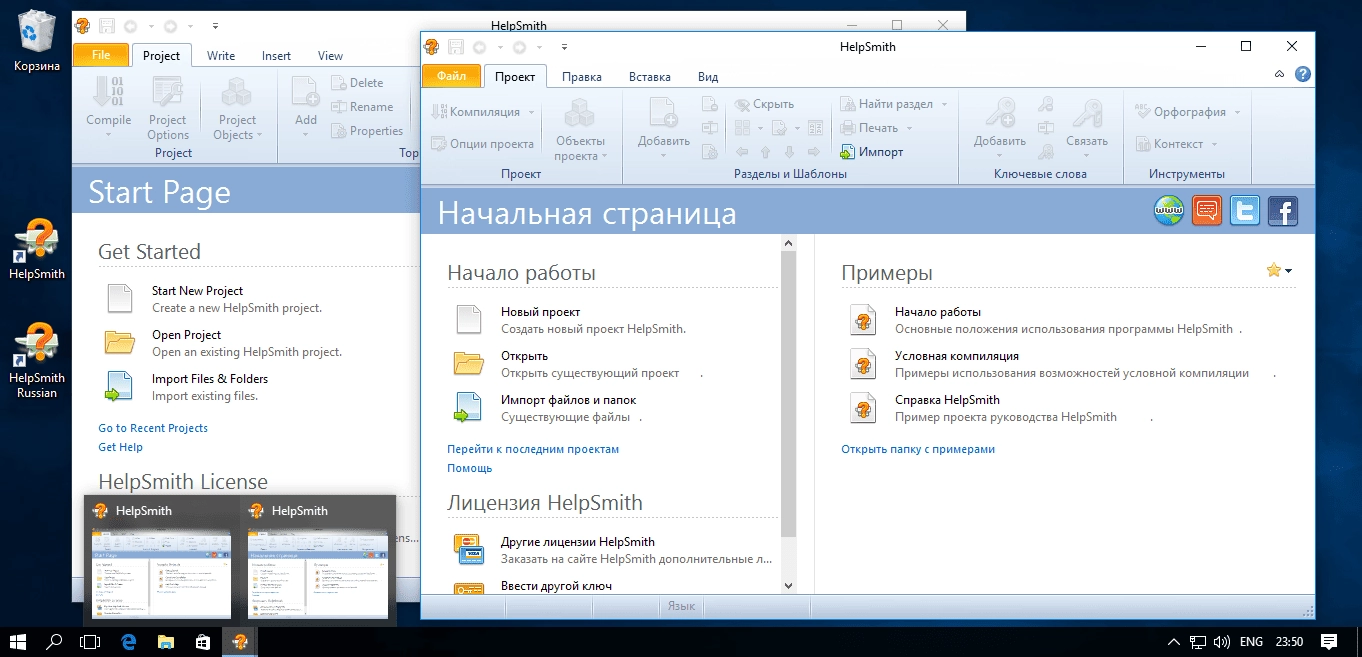Click the save disk icon in the Russian title bar
The height and width of the screenshot is (657, 1362).
click(x=455, y=47)
